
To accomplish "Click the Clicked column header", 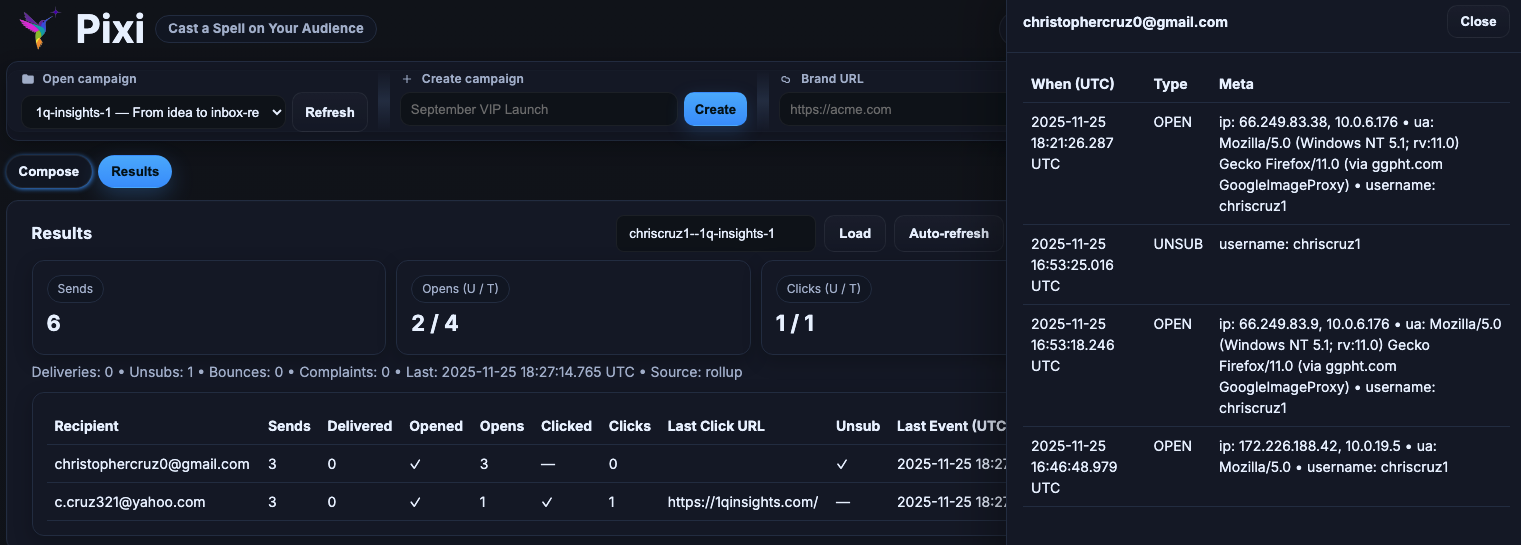I will click(567, 426).
